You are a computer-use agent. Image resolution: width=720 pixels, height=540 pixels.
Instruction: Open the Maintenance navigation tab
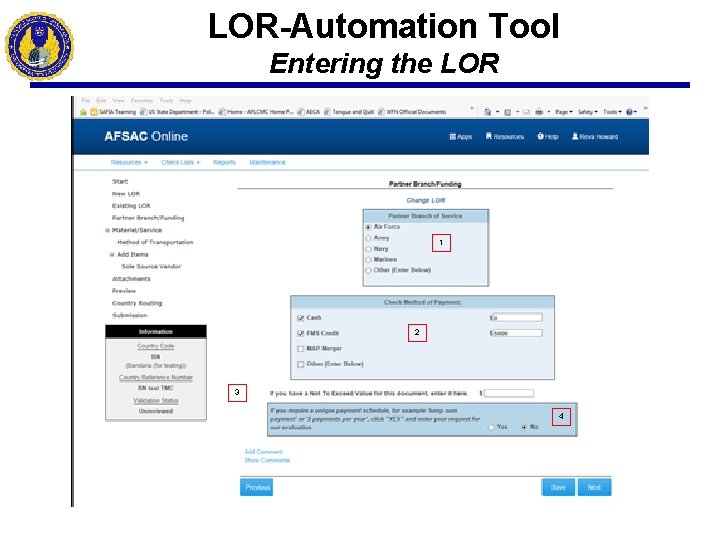(267, 162)
